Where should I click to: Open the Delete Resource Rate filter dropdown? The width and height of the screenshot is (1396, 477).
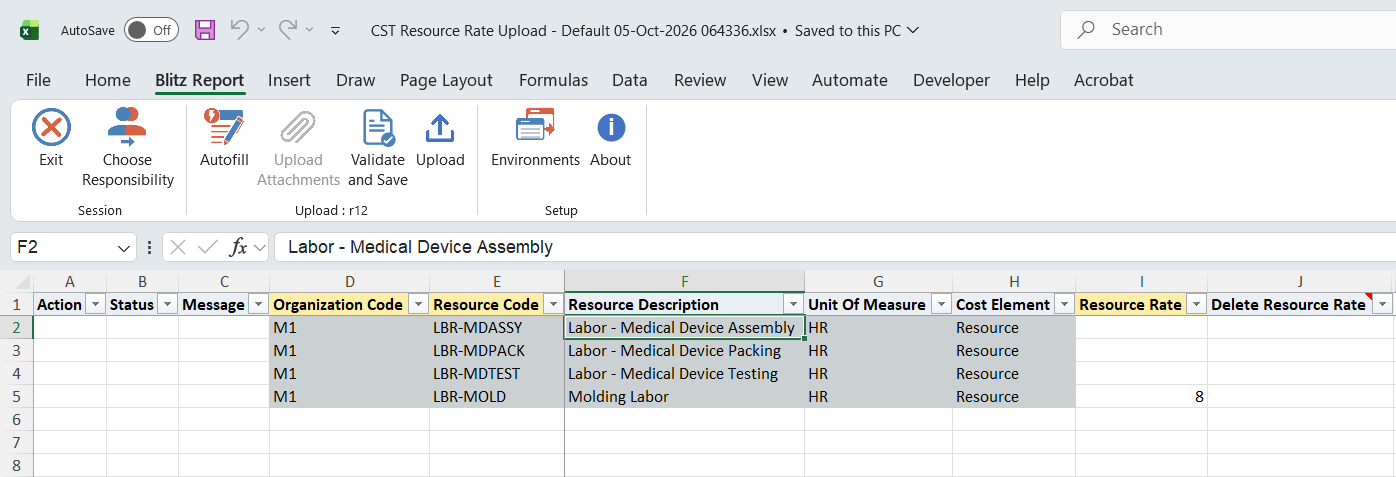pyautogui.click(x=1383, y=304)
